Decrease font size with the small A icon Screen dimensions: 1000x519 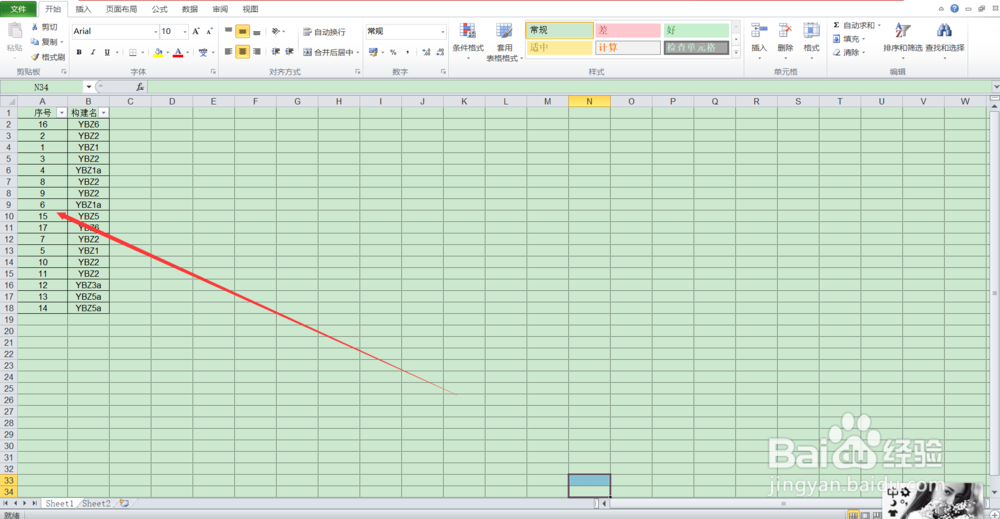209,31
